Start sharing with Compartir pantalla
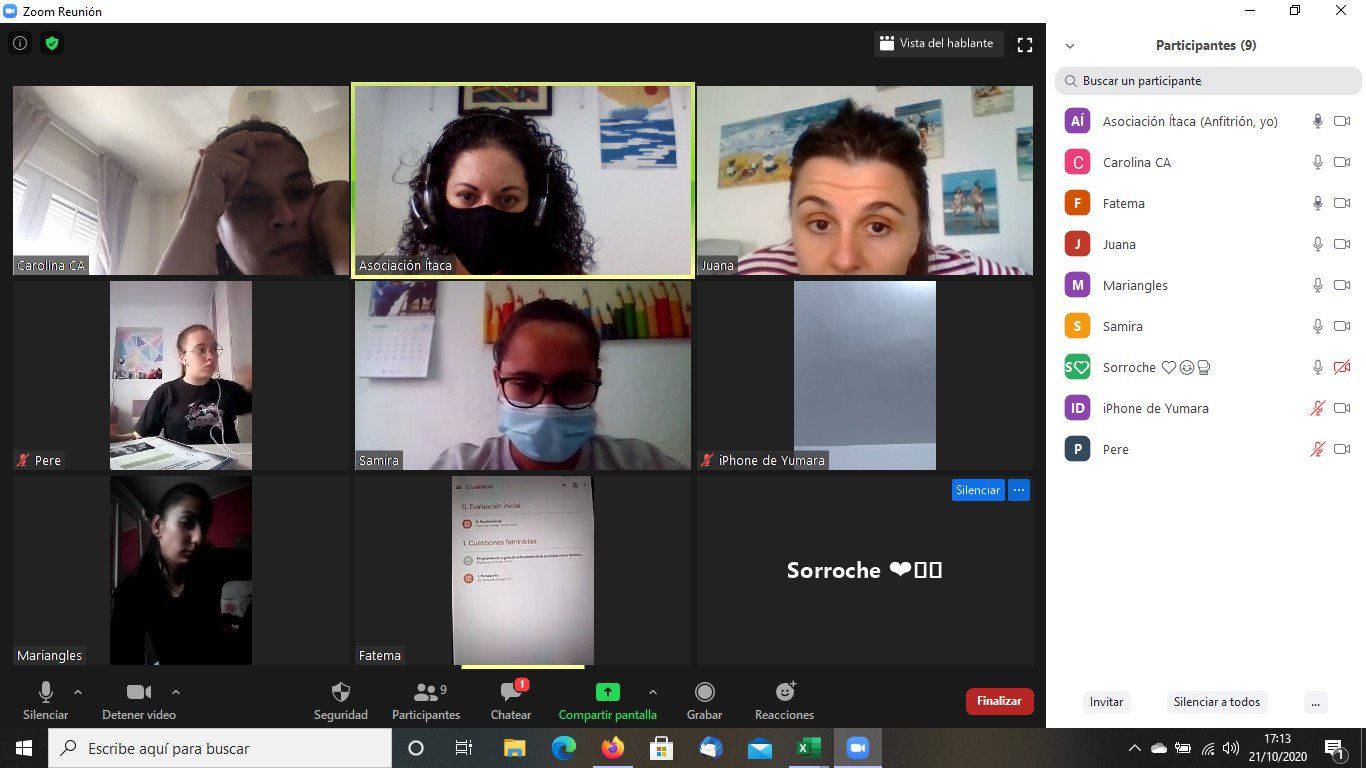The image size is (1366, 768). click(608, 701)
